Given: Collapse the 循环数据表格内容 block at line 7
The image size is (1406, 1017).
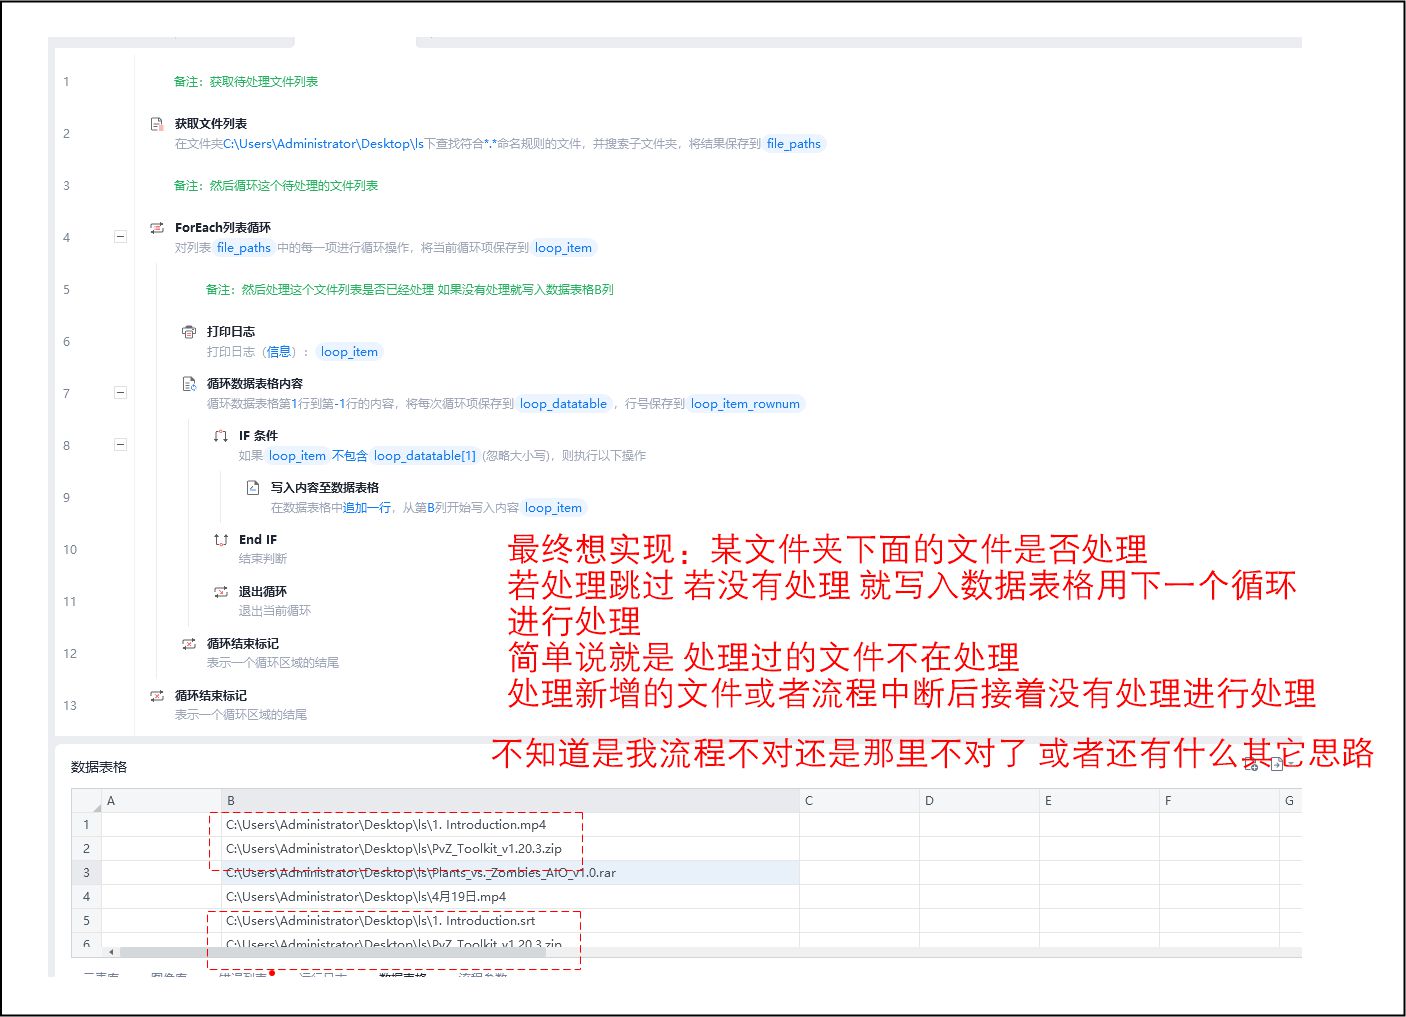Looking at the screenshot, I should coord(120,393).
